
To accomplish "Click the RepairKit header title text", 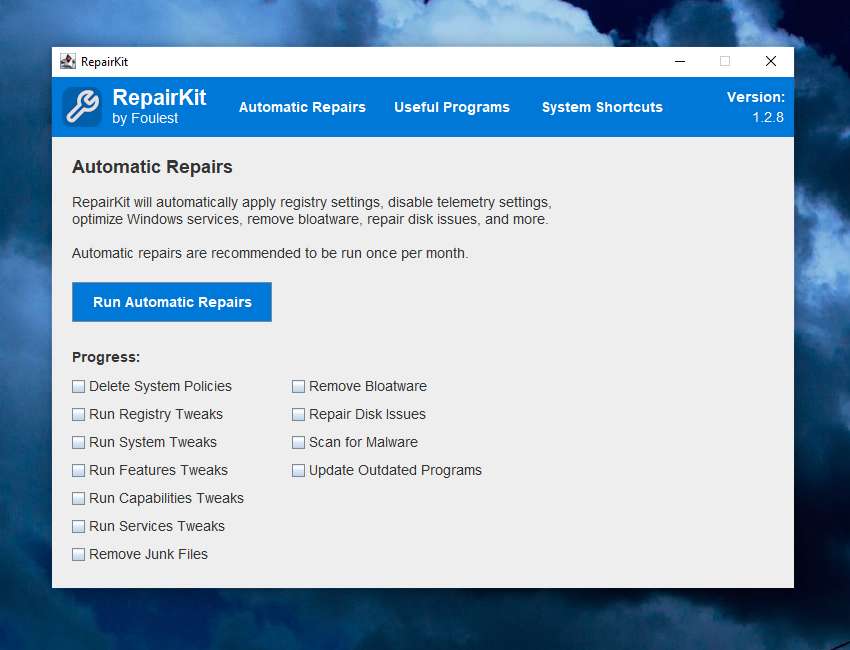I will click(x=159, y=98).
